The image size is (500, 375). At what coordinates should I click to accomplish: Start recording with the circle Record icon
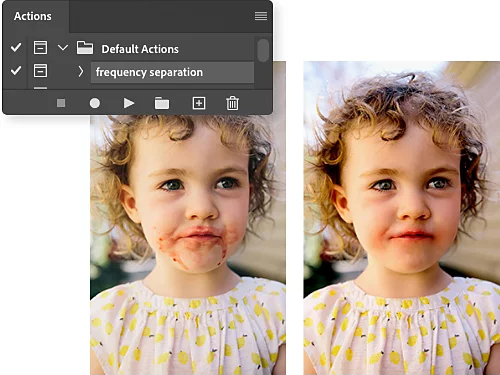95,103
